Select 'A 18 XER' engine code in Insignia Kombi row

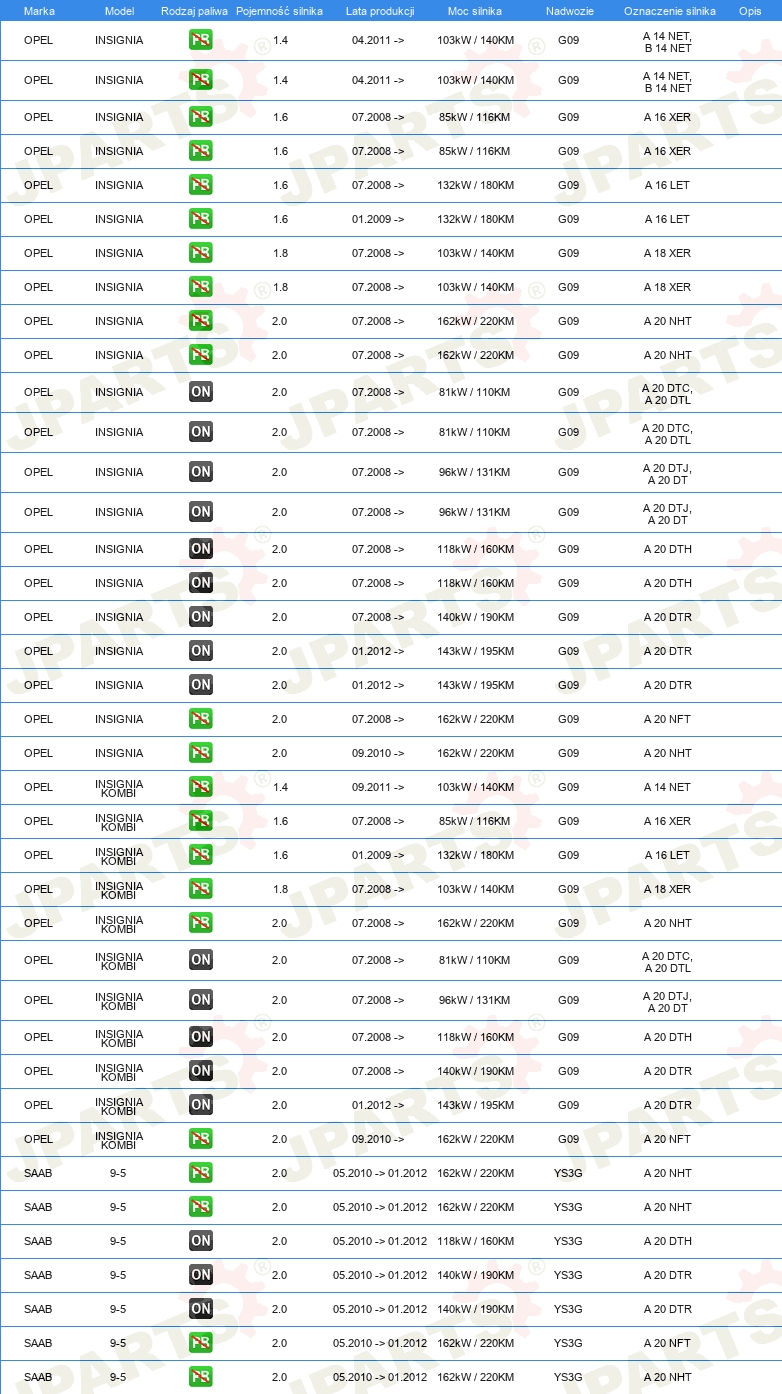point(667,889)
